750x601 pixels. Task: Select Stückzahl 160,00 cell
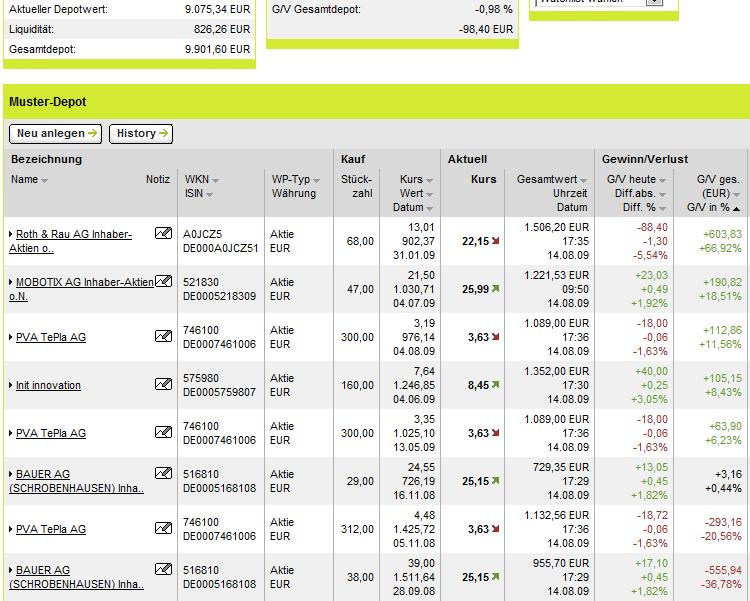coord(357,385)
